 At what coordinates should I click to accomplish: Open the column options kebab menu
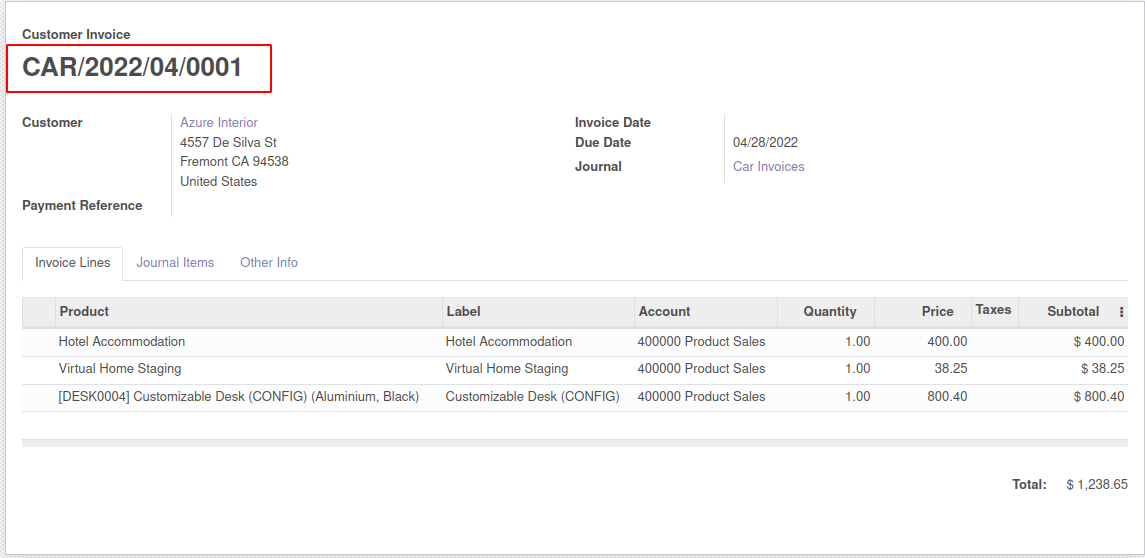(1120, 312)
